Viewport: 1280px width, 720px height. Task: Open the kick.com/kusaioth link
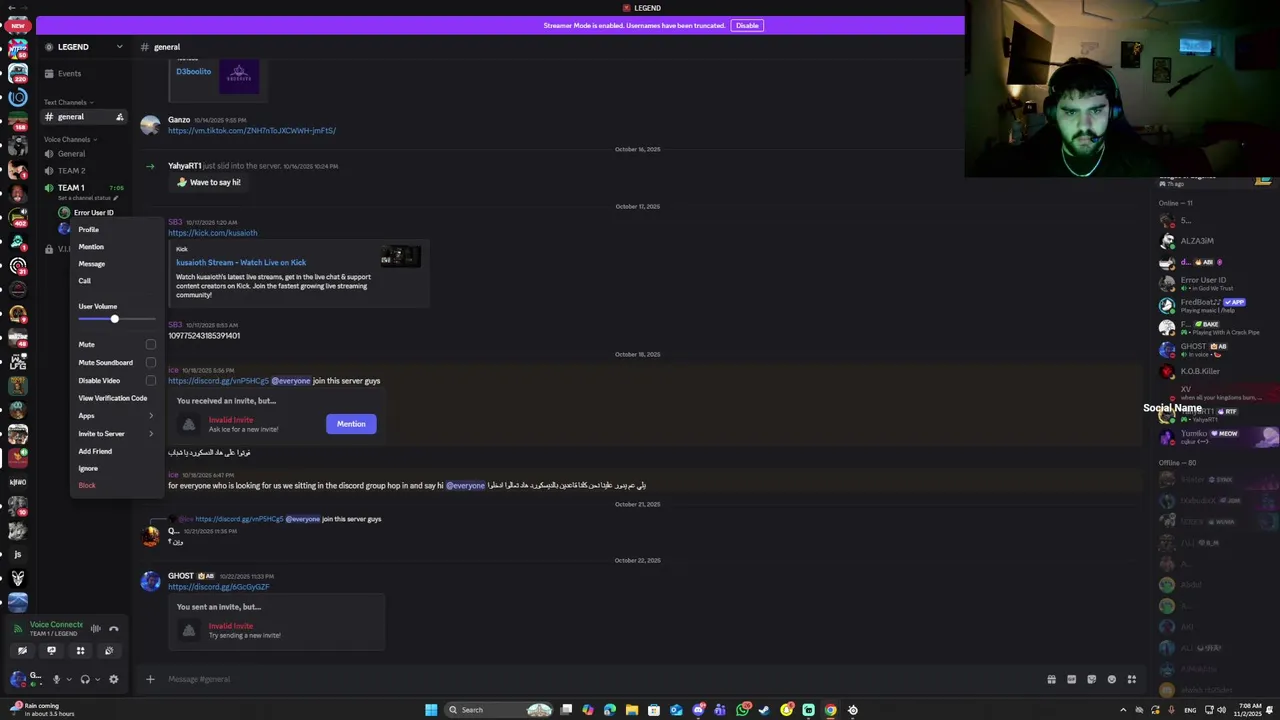coord(212,233)
